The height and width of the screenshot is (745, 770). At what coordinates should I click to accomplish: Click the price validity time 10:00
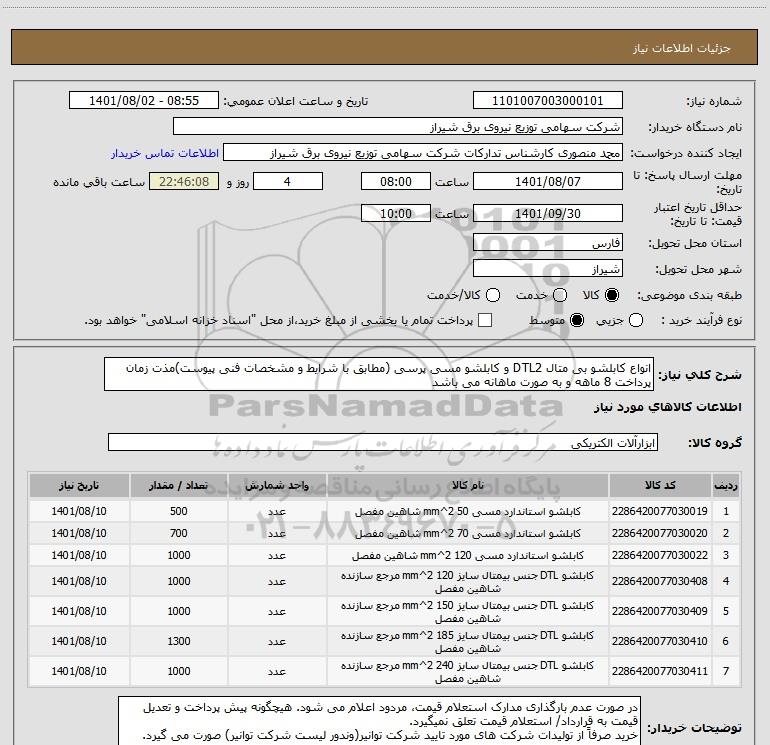tap(396, 214)
